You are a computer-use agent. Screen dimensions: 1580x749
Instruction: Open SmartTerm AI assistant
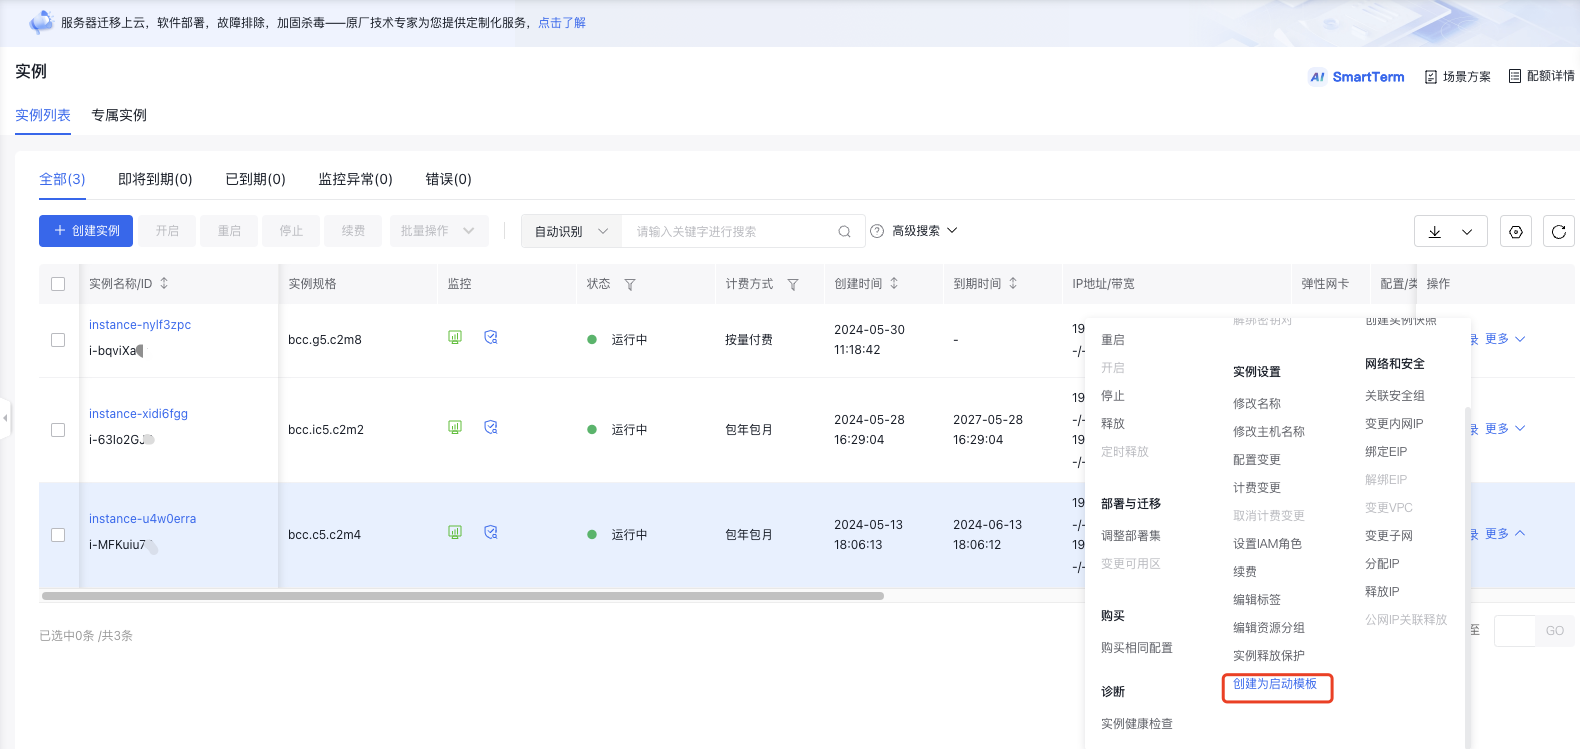[1357, 76]
